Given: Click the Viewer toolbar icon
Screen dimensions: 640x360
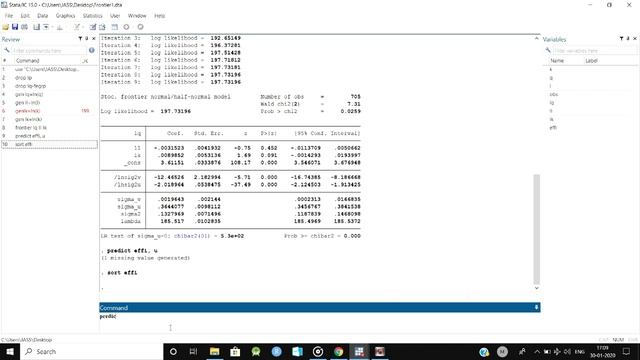Looking at the screenshot, I should (46, 27).
